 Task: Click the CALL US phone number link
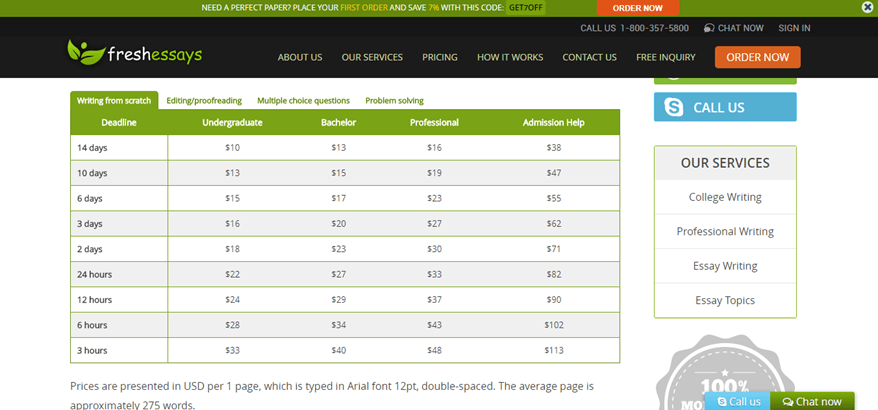tap(634, 28)
